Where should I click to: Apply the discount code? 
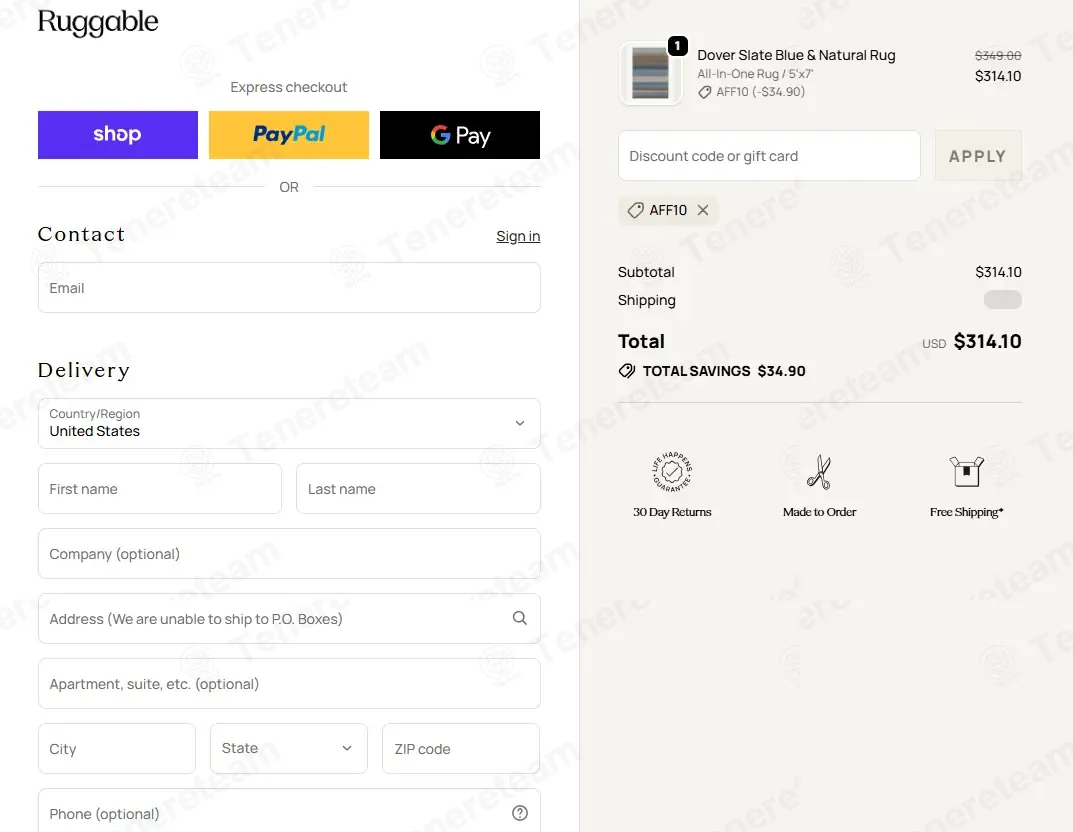click(978, 156)
